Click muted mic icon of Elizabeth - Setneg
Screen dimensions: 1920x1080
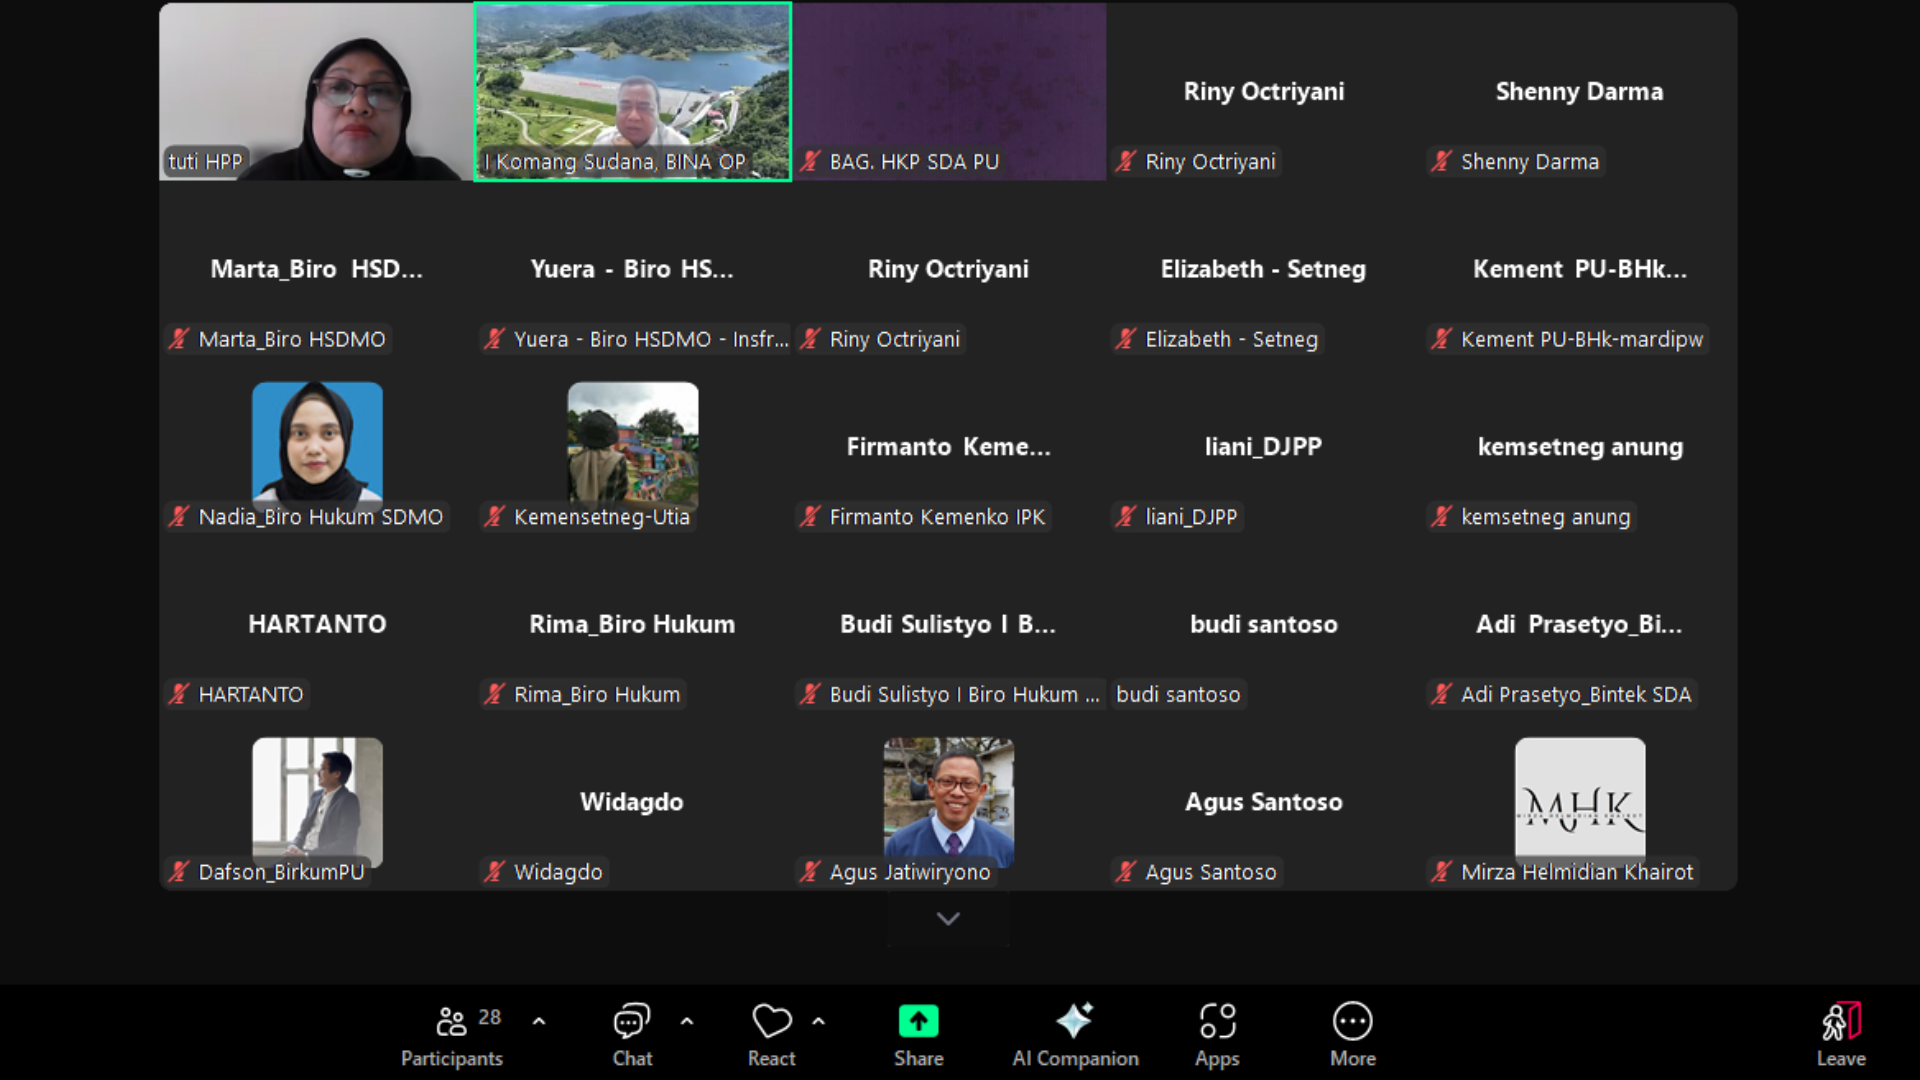click(1126, 339)
